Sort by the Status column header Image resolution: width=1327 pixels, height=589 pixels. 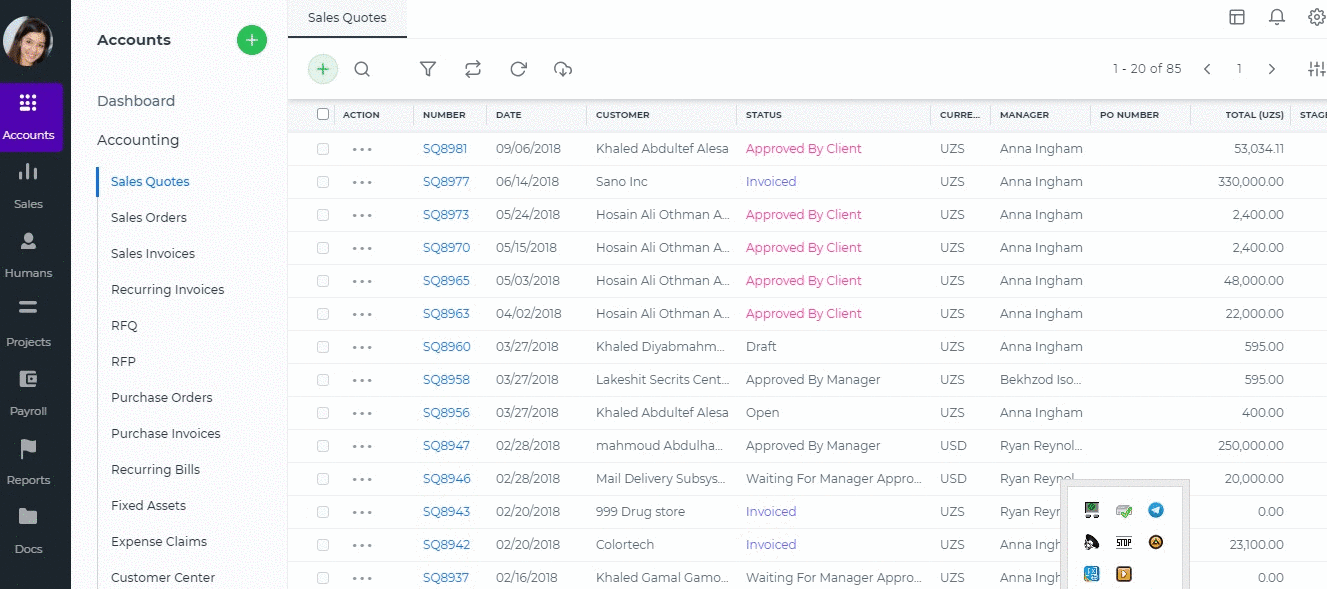(x=764, y=115)
